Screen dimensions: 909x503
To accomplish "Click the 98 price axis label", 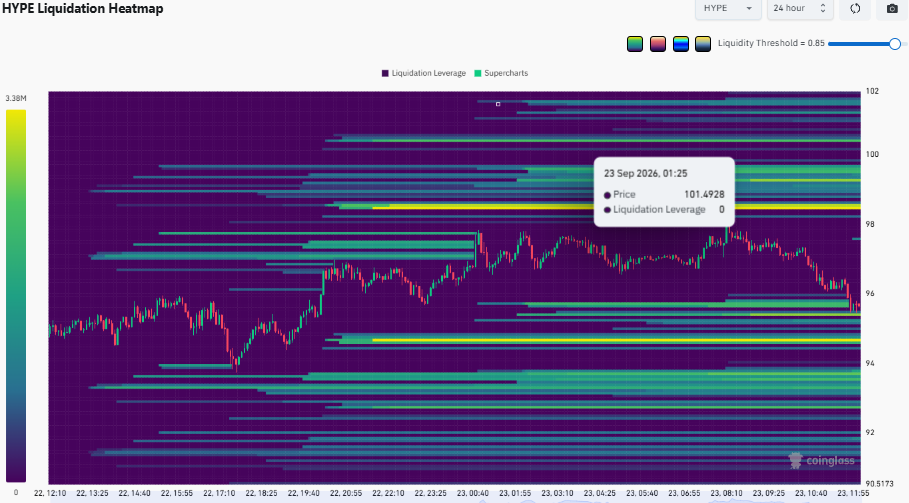I will (870, 224).
